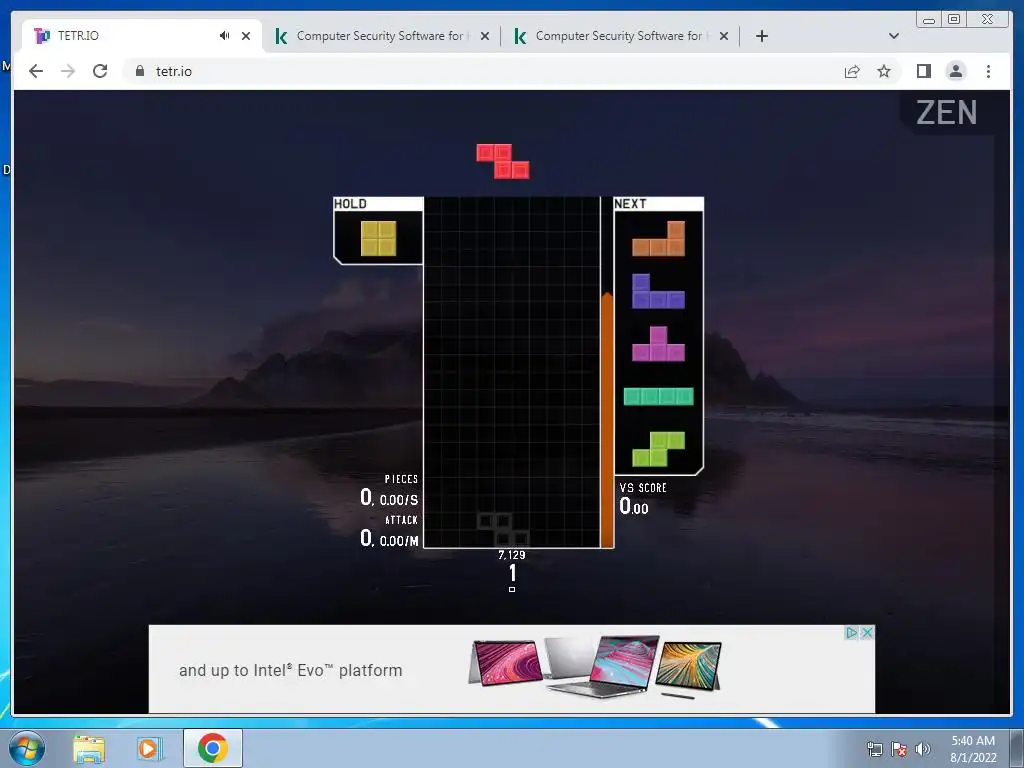Viewport: 1024px width, 768px height.
Task: Switch to first Computer Security Software tab
Action: 379,36
